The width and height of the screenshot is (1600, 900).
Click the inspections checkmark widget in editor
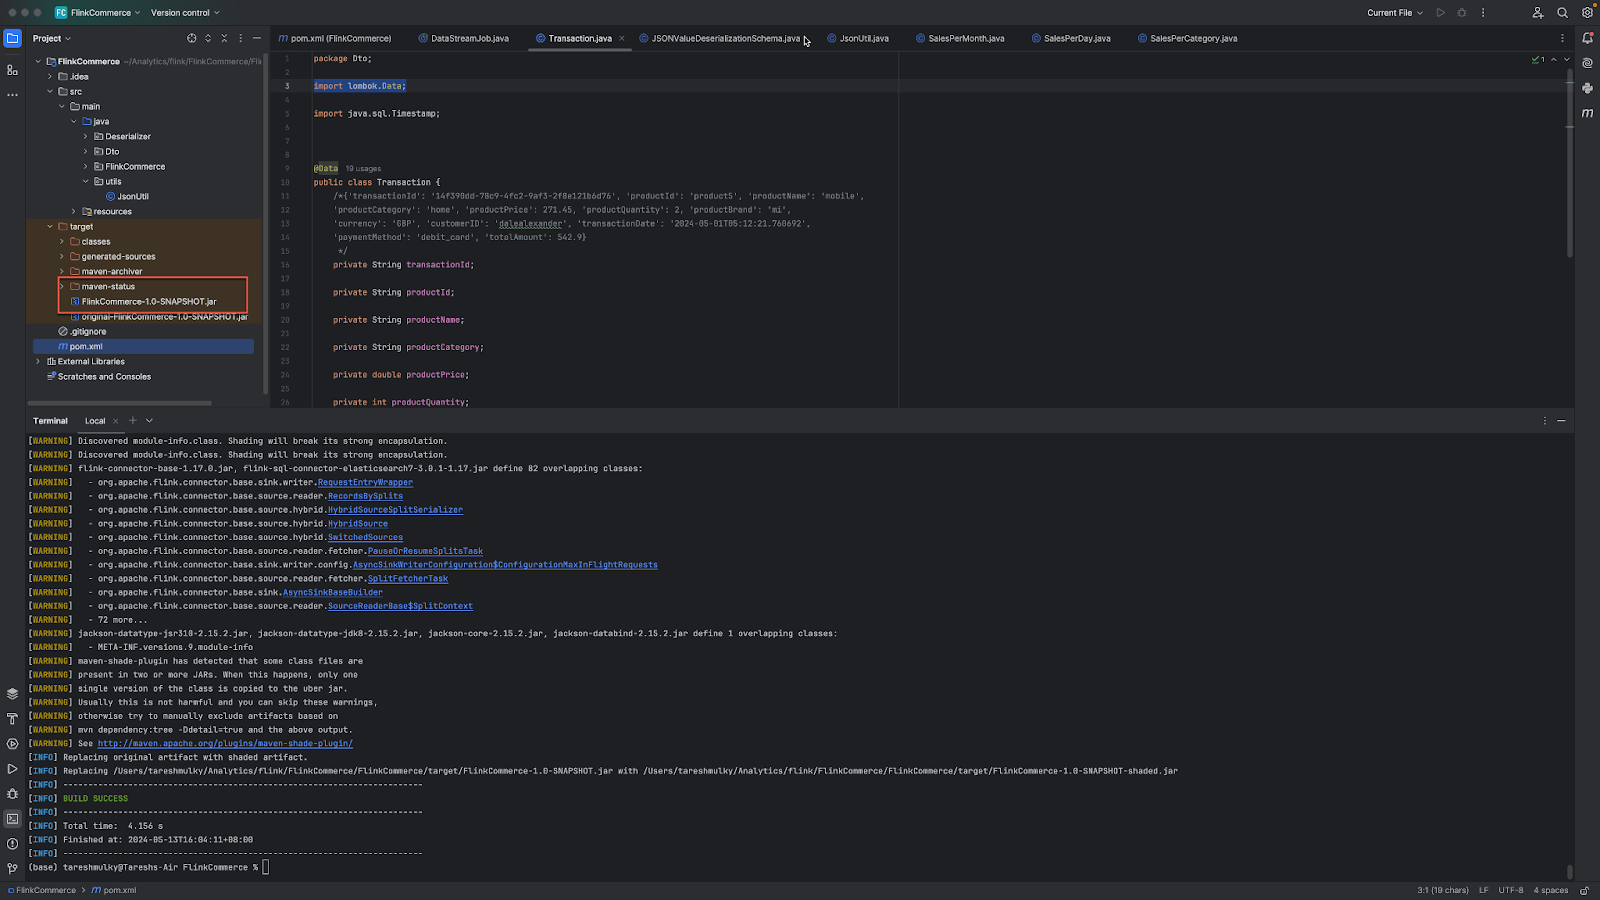point(1538,59)
